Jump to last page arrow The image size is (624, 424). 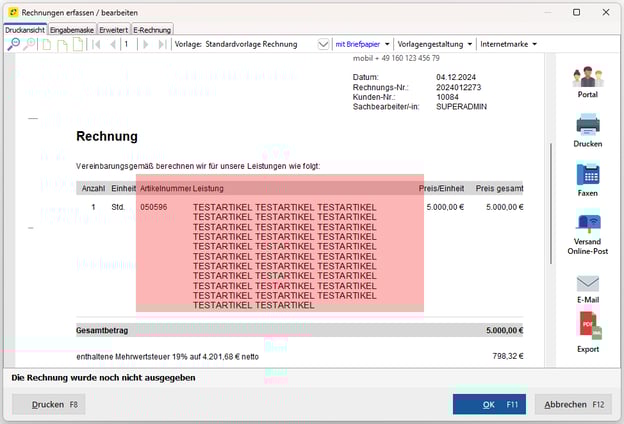coord(162,45)
